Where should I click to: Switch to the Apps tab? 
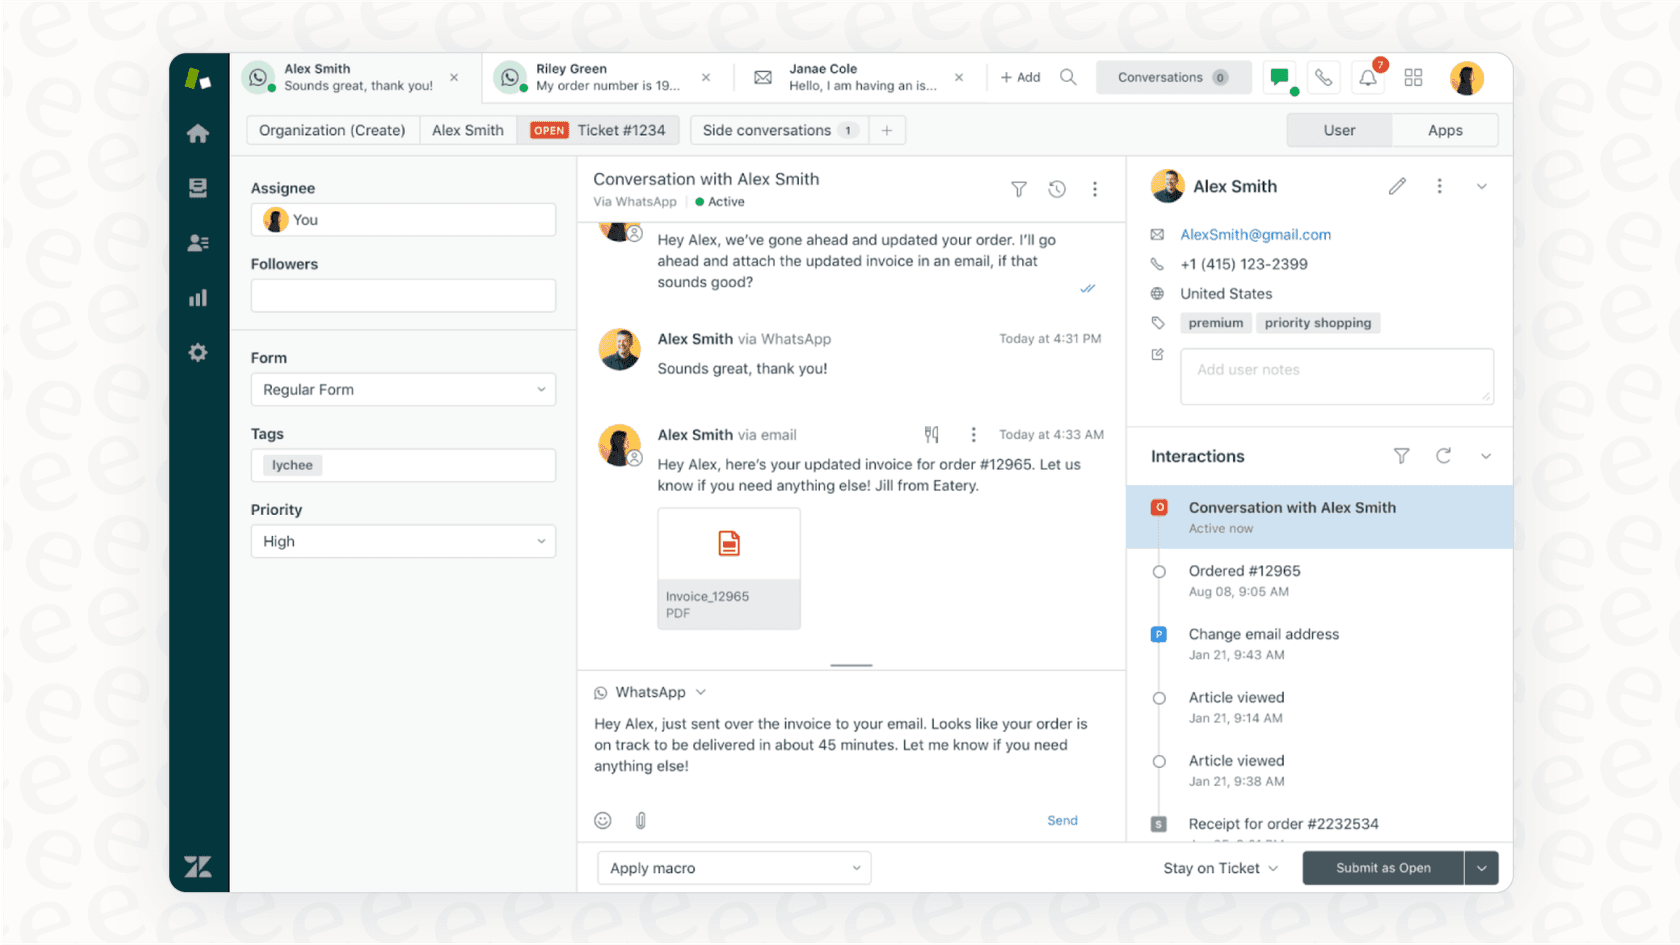tap(1444, 130)
